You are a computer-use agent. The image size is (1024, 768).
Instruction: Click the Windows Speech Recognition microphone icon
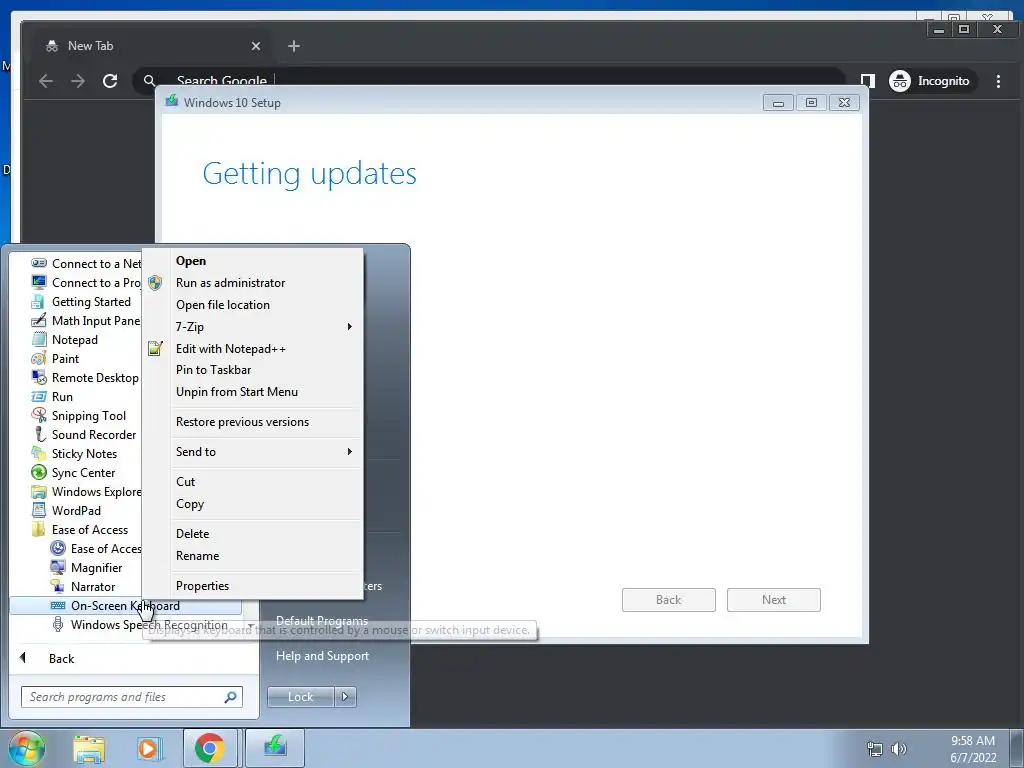click(x=58, y=624)
